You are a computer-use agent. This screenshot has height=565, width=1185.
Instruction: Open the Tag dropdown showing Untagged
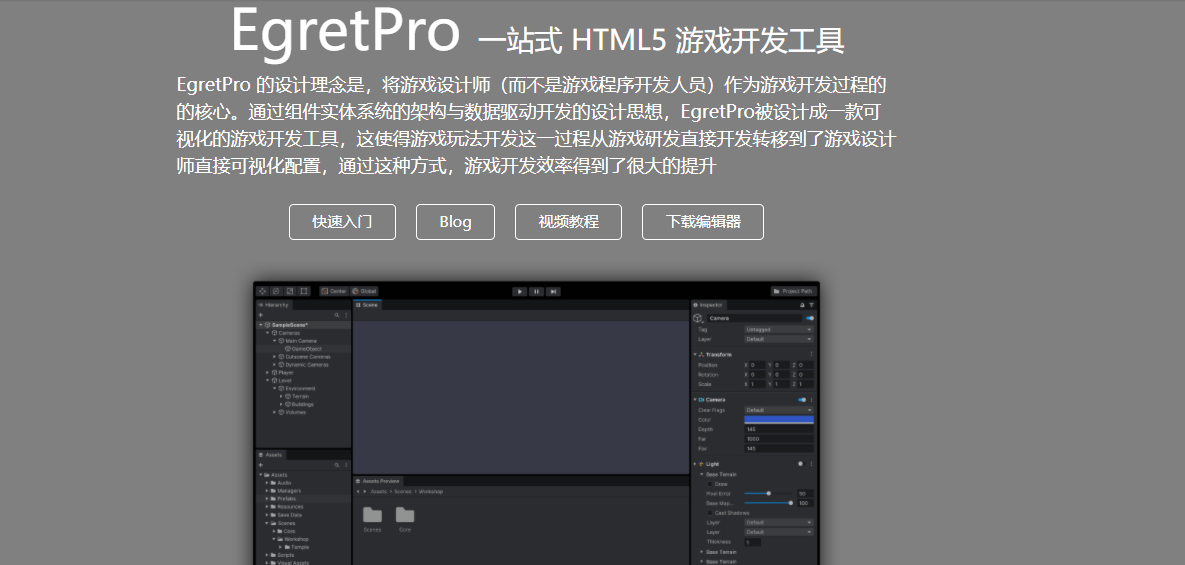click(x=779, y=329)
